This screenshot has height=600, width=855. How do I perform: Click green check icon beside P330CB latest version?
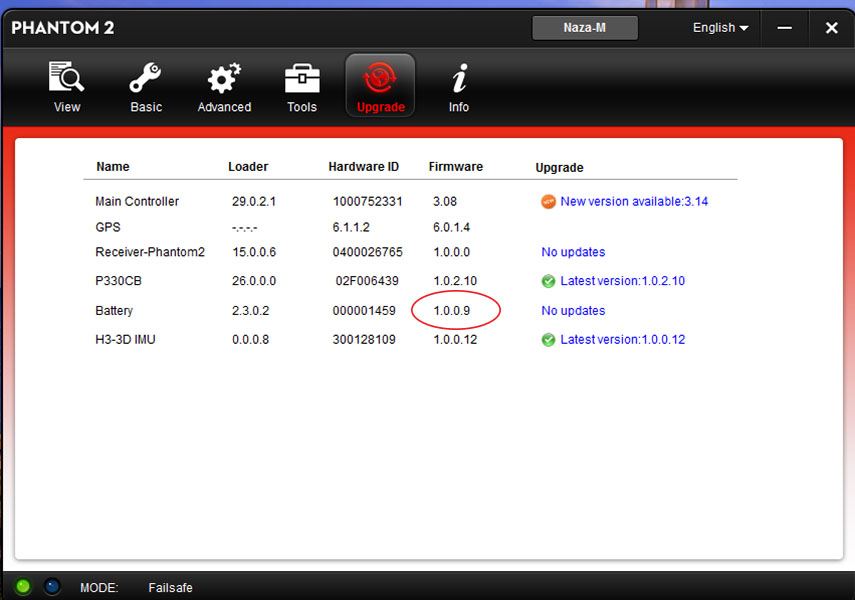click(x=548, y=281)
